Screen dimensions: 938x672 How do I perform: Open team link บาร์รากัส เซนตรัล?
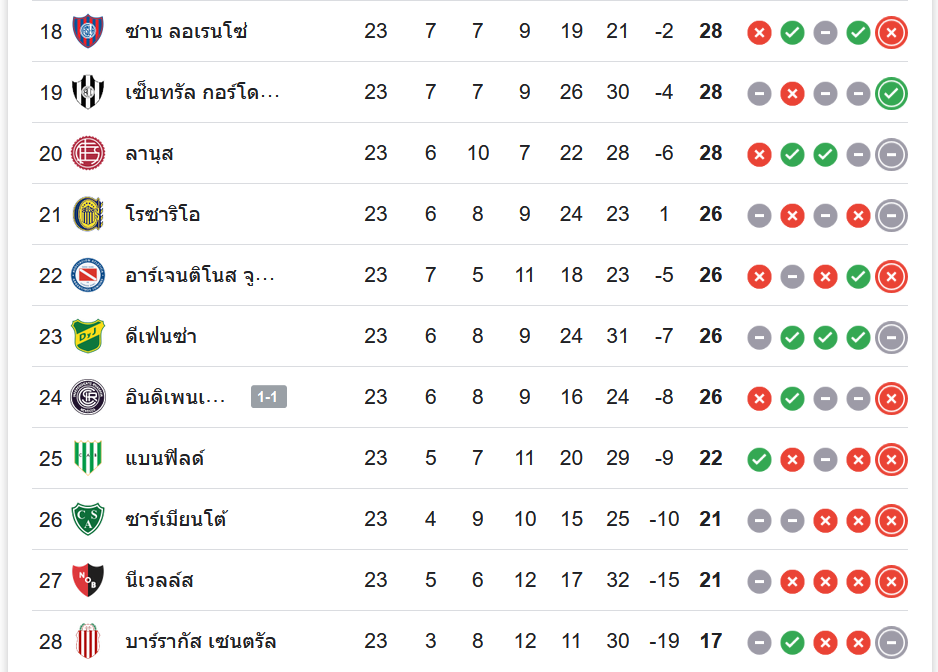click(x=201, y=642)
